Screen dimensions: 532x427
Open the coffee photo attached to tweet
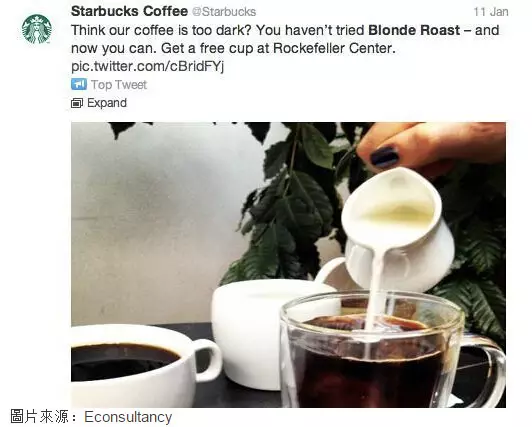pos(288,265)
